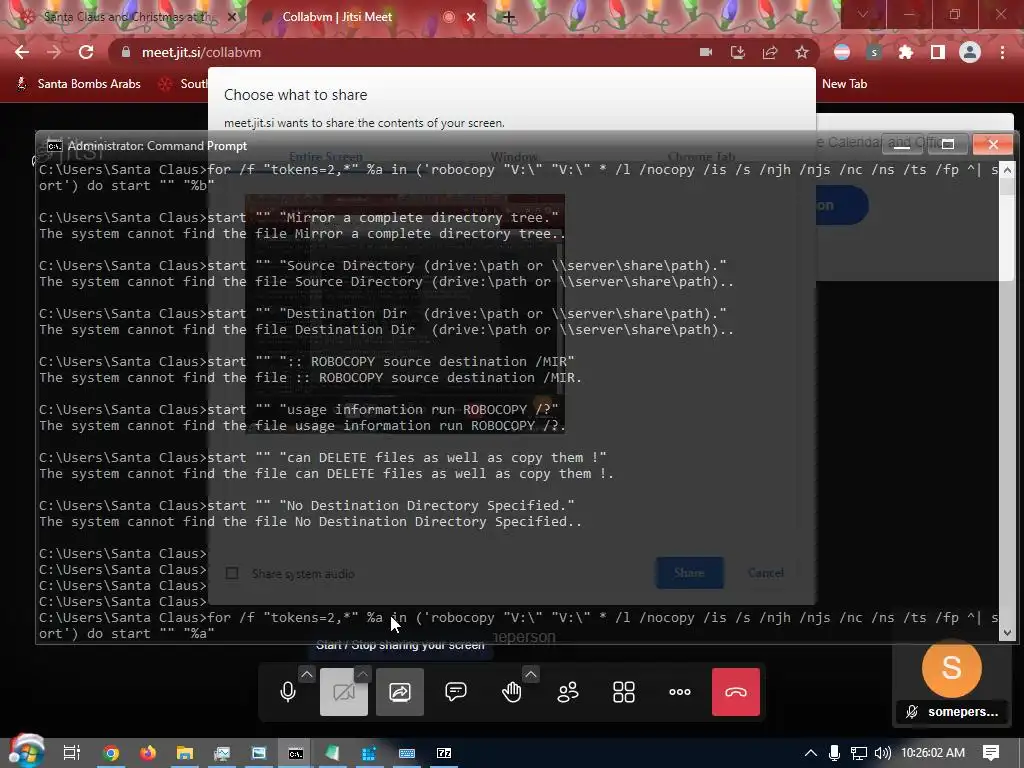The height and width of the screenshot is (768, 1024).
Task: Expand audio settings arrow above microphone
Action: (x=307, y=674)
